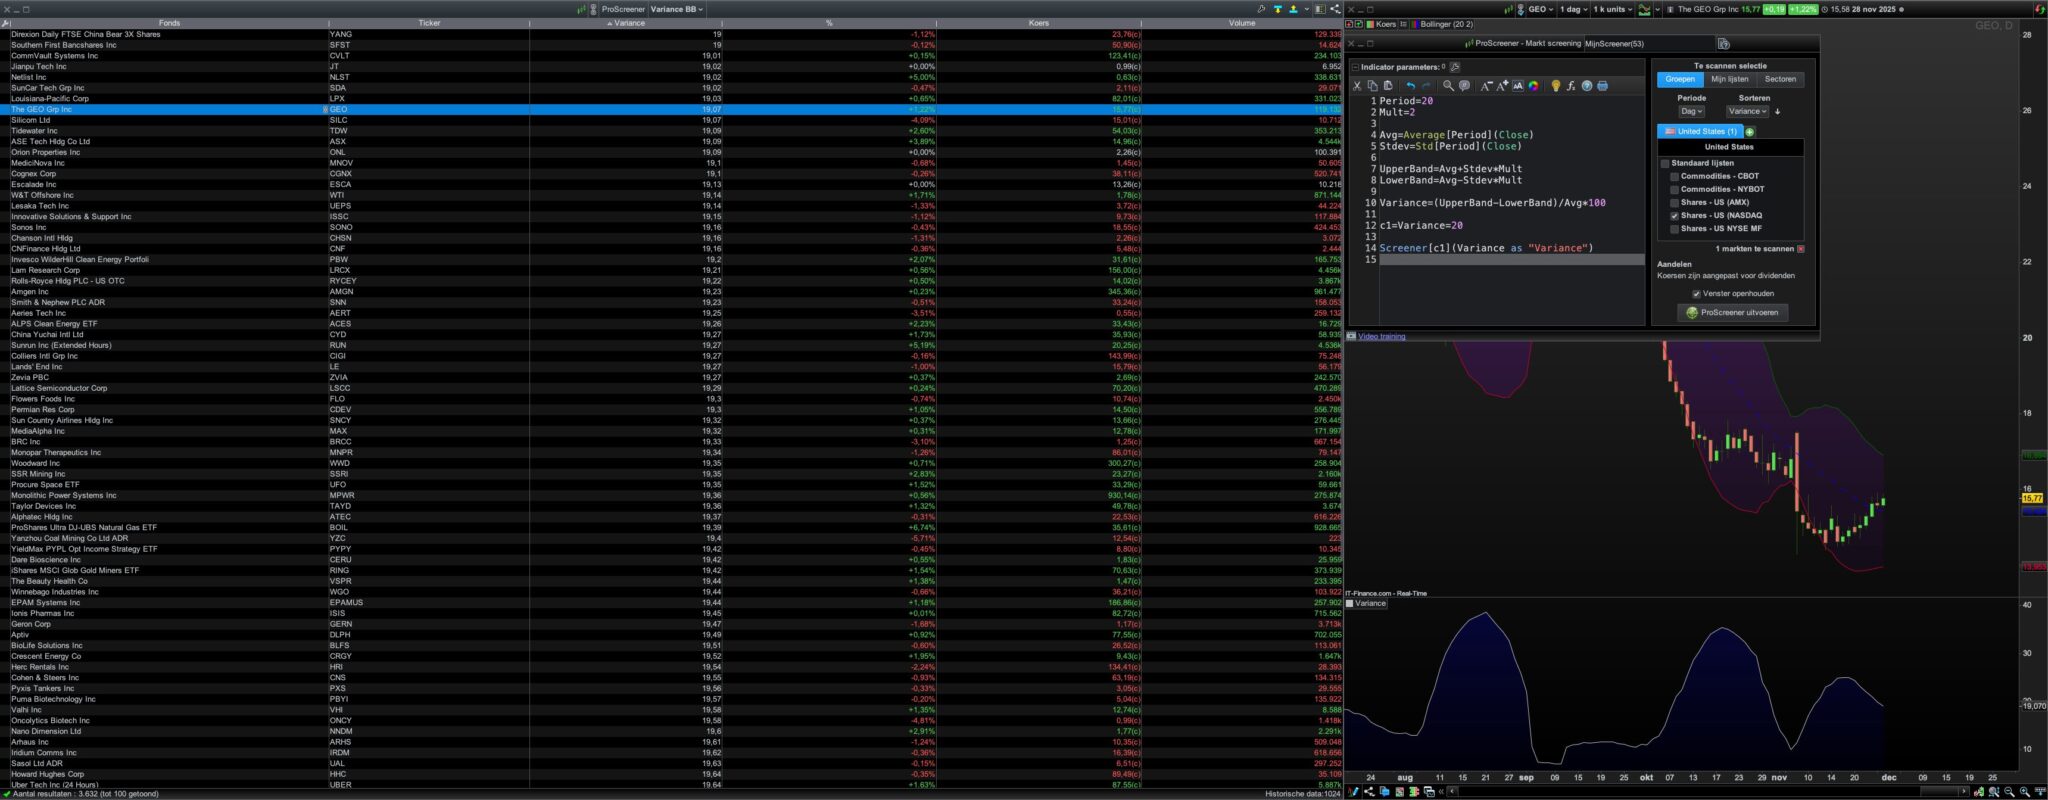
Task: Toggle the sort direction arrow beside Variance
Action: click(1778, 112)
